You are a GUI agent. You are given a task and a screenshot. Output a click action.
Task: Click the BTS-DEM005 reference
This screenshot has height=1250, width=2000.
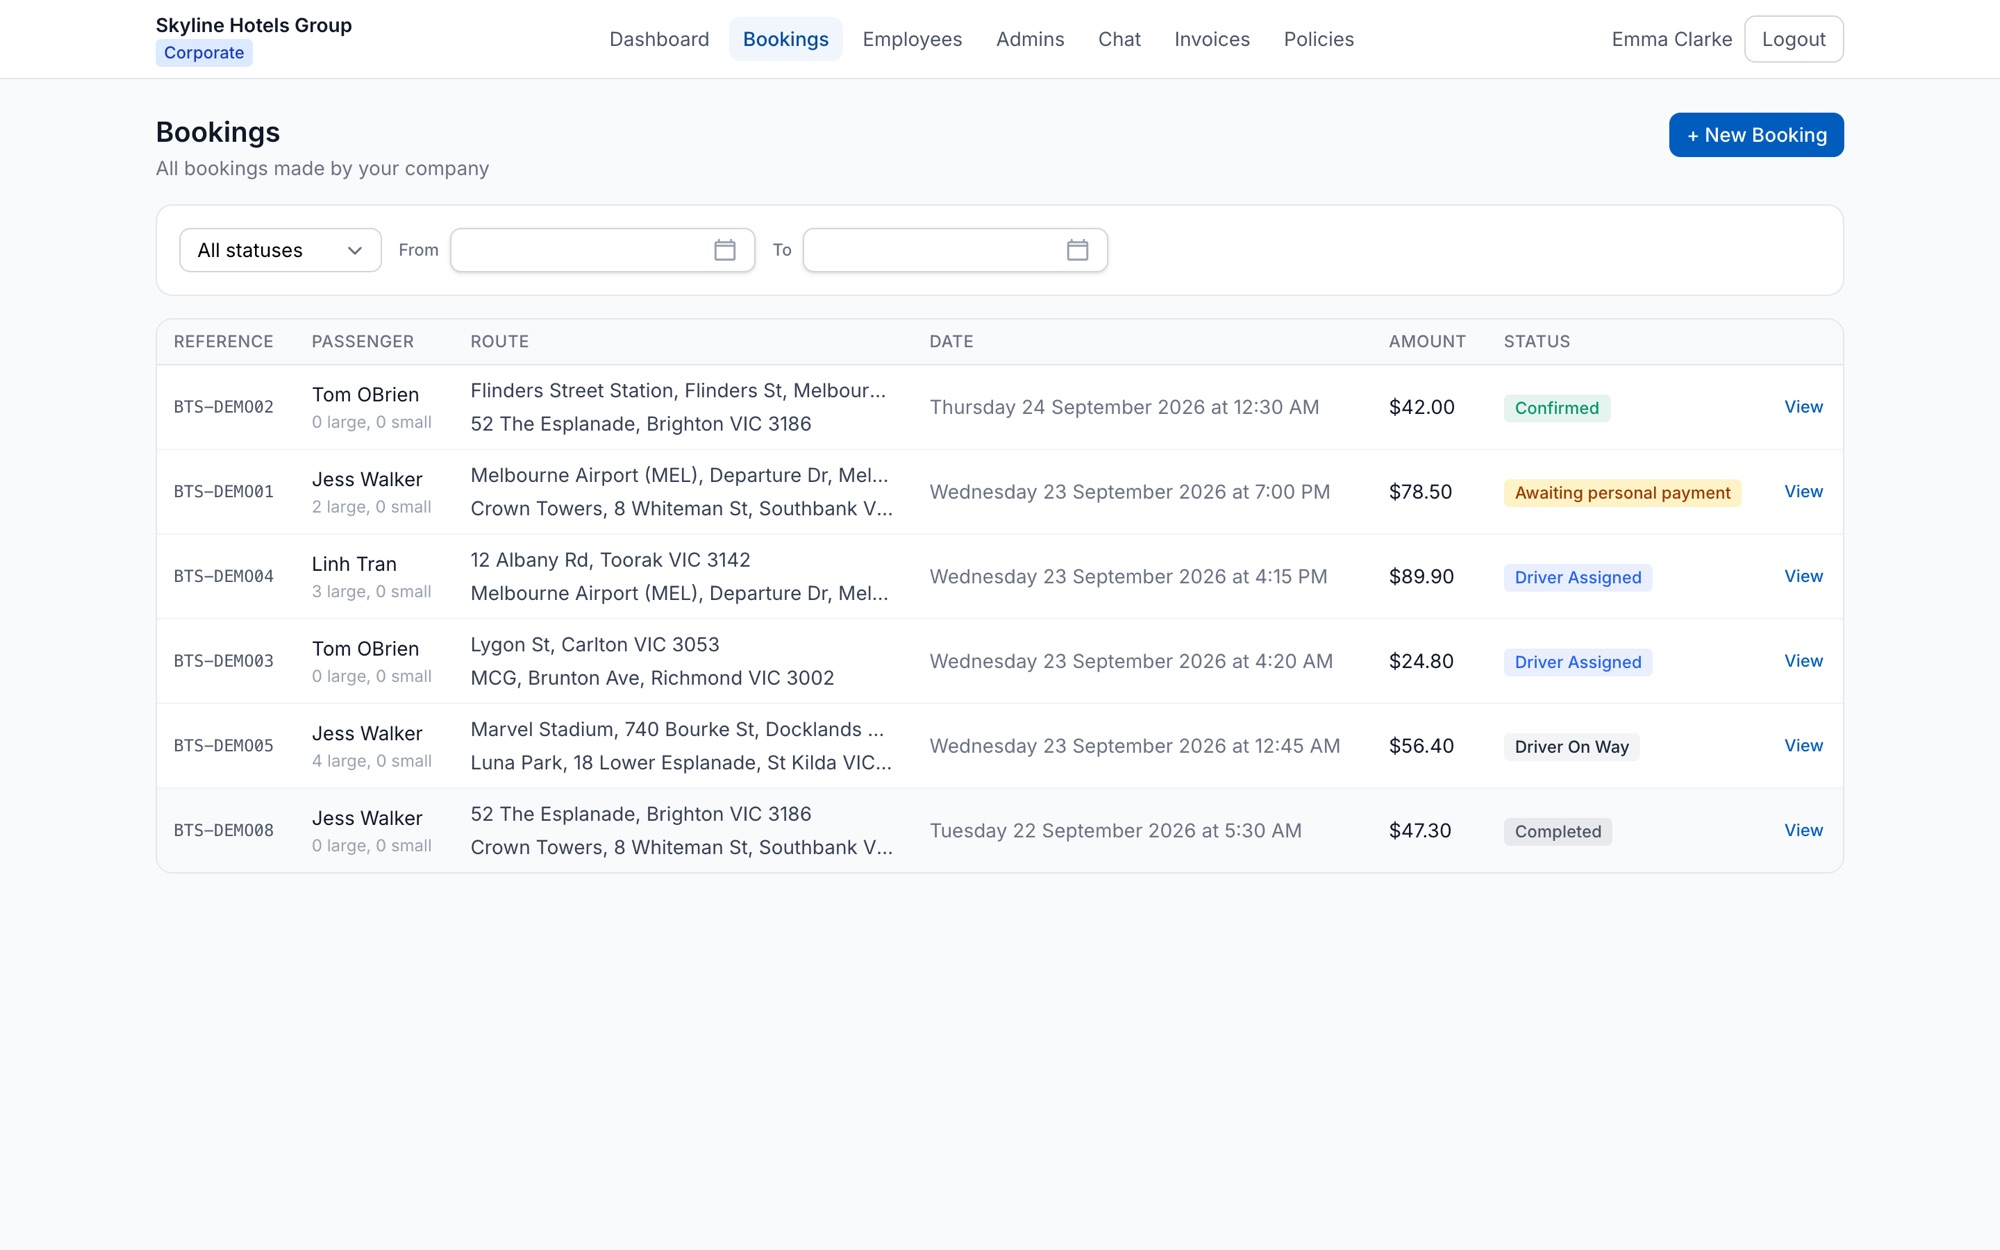pyautogui.click(x=224, y=746)
